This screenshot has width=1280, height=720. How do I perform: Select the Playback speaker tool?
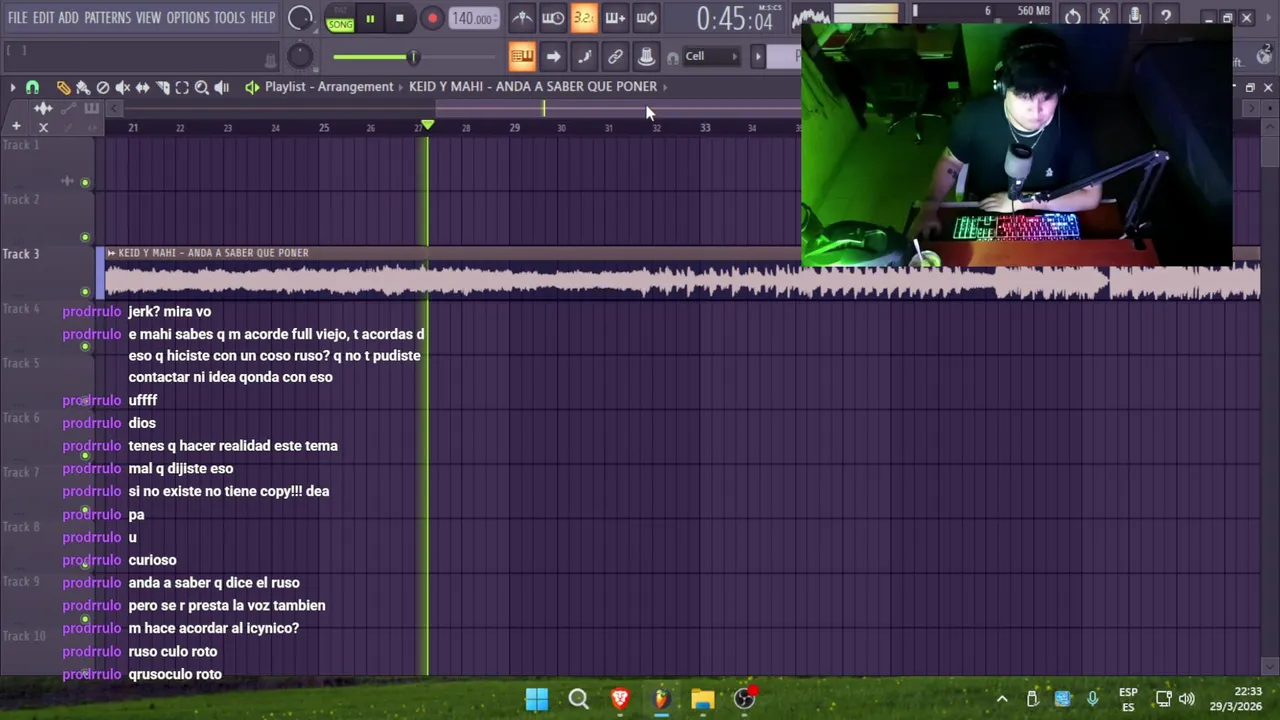(x=222, y=88)
